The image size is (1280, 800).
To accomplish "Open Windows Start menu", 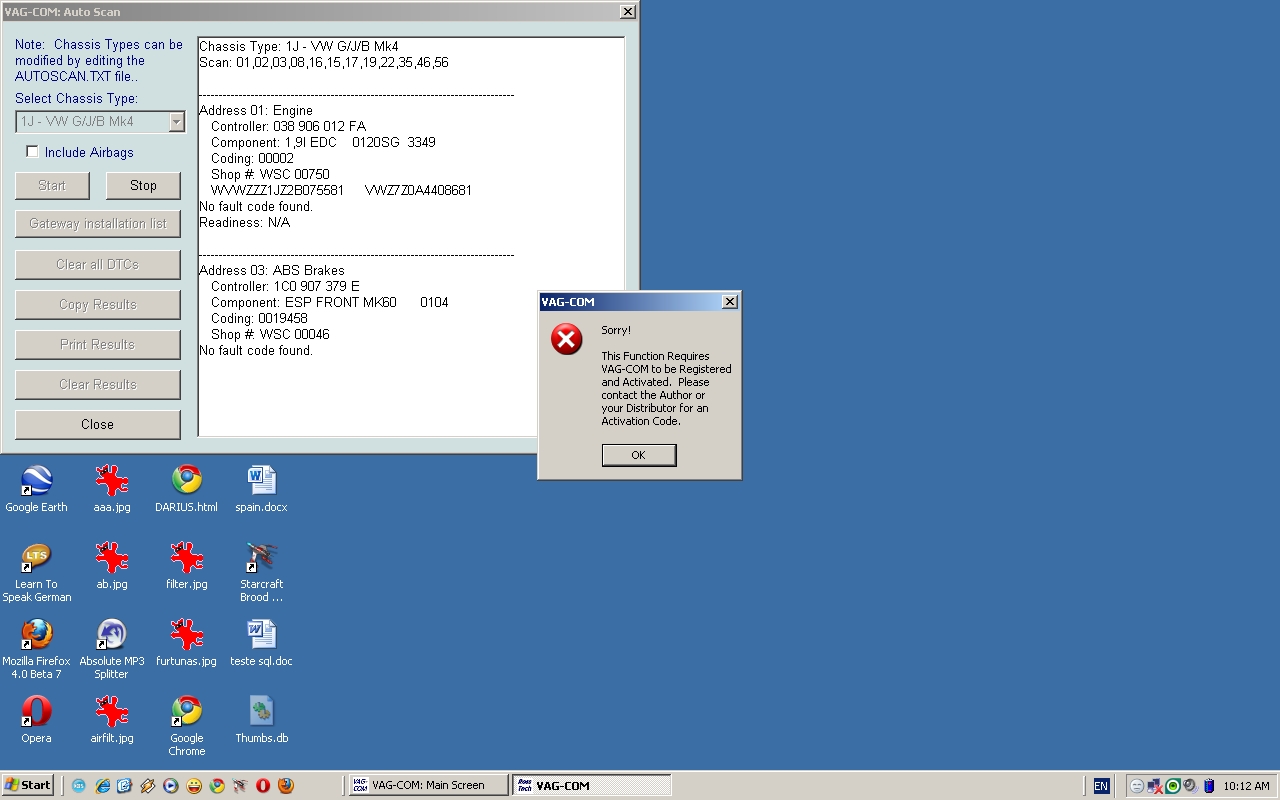I will click(28, 786).
